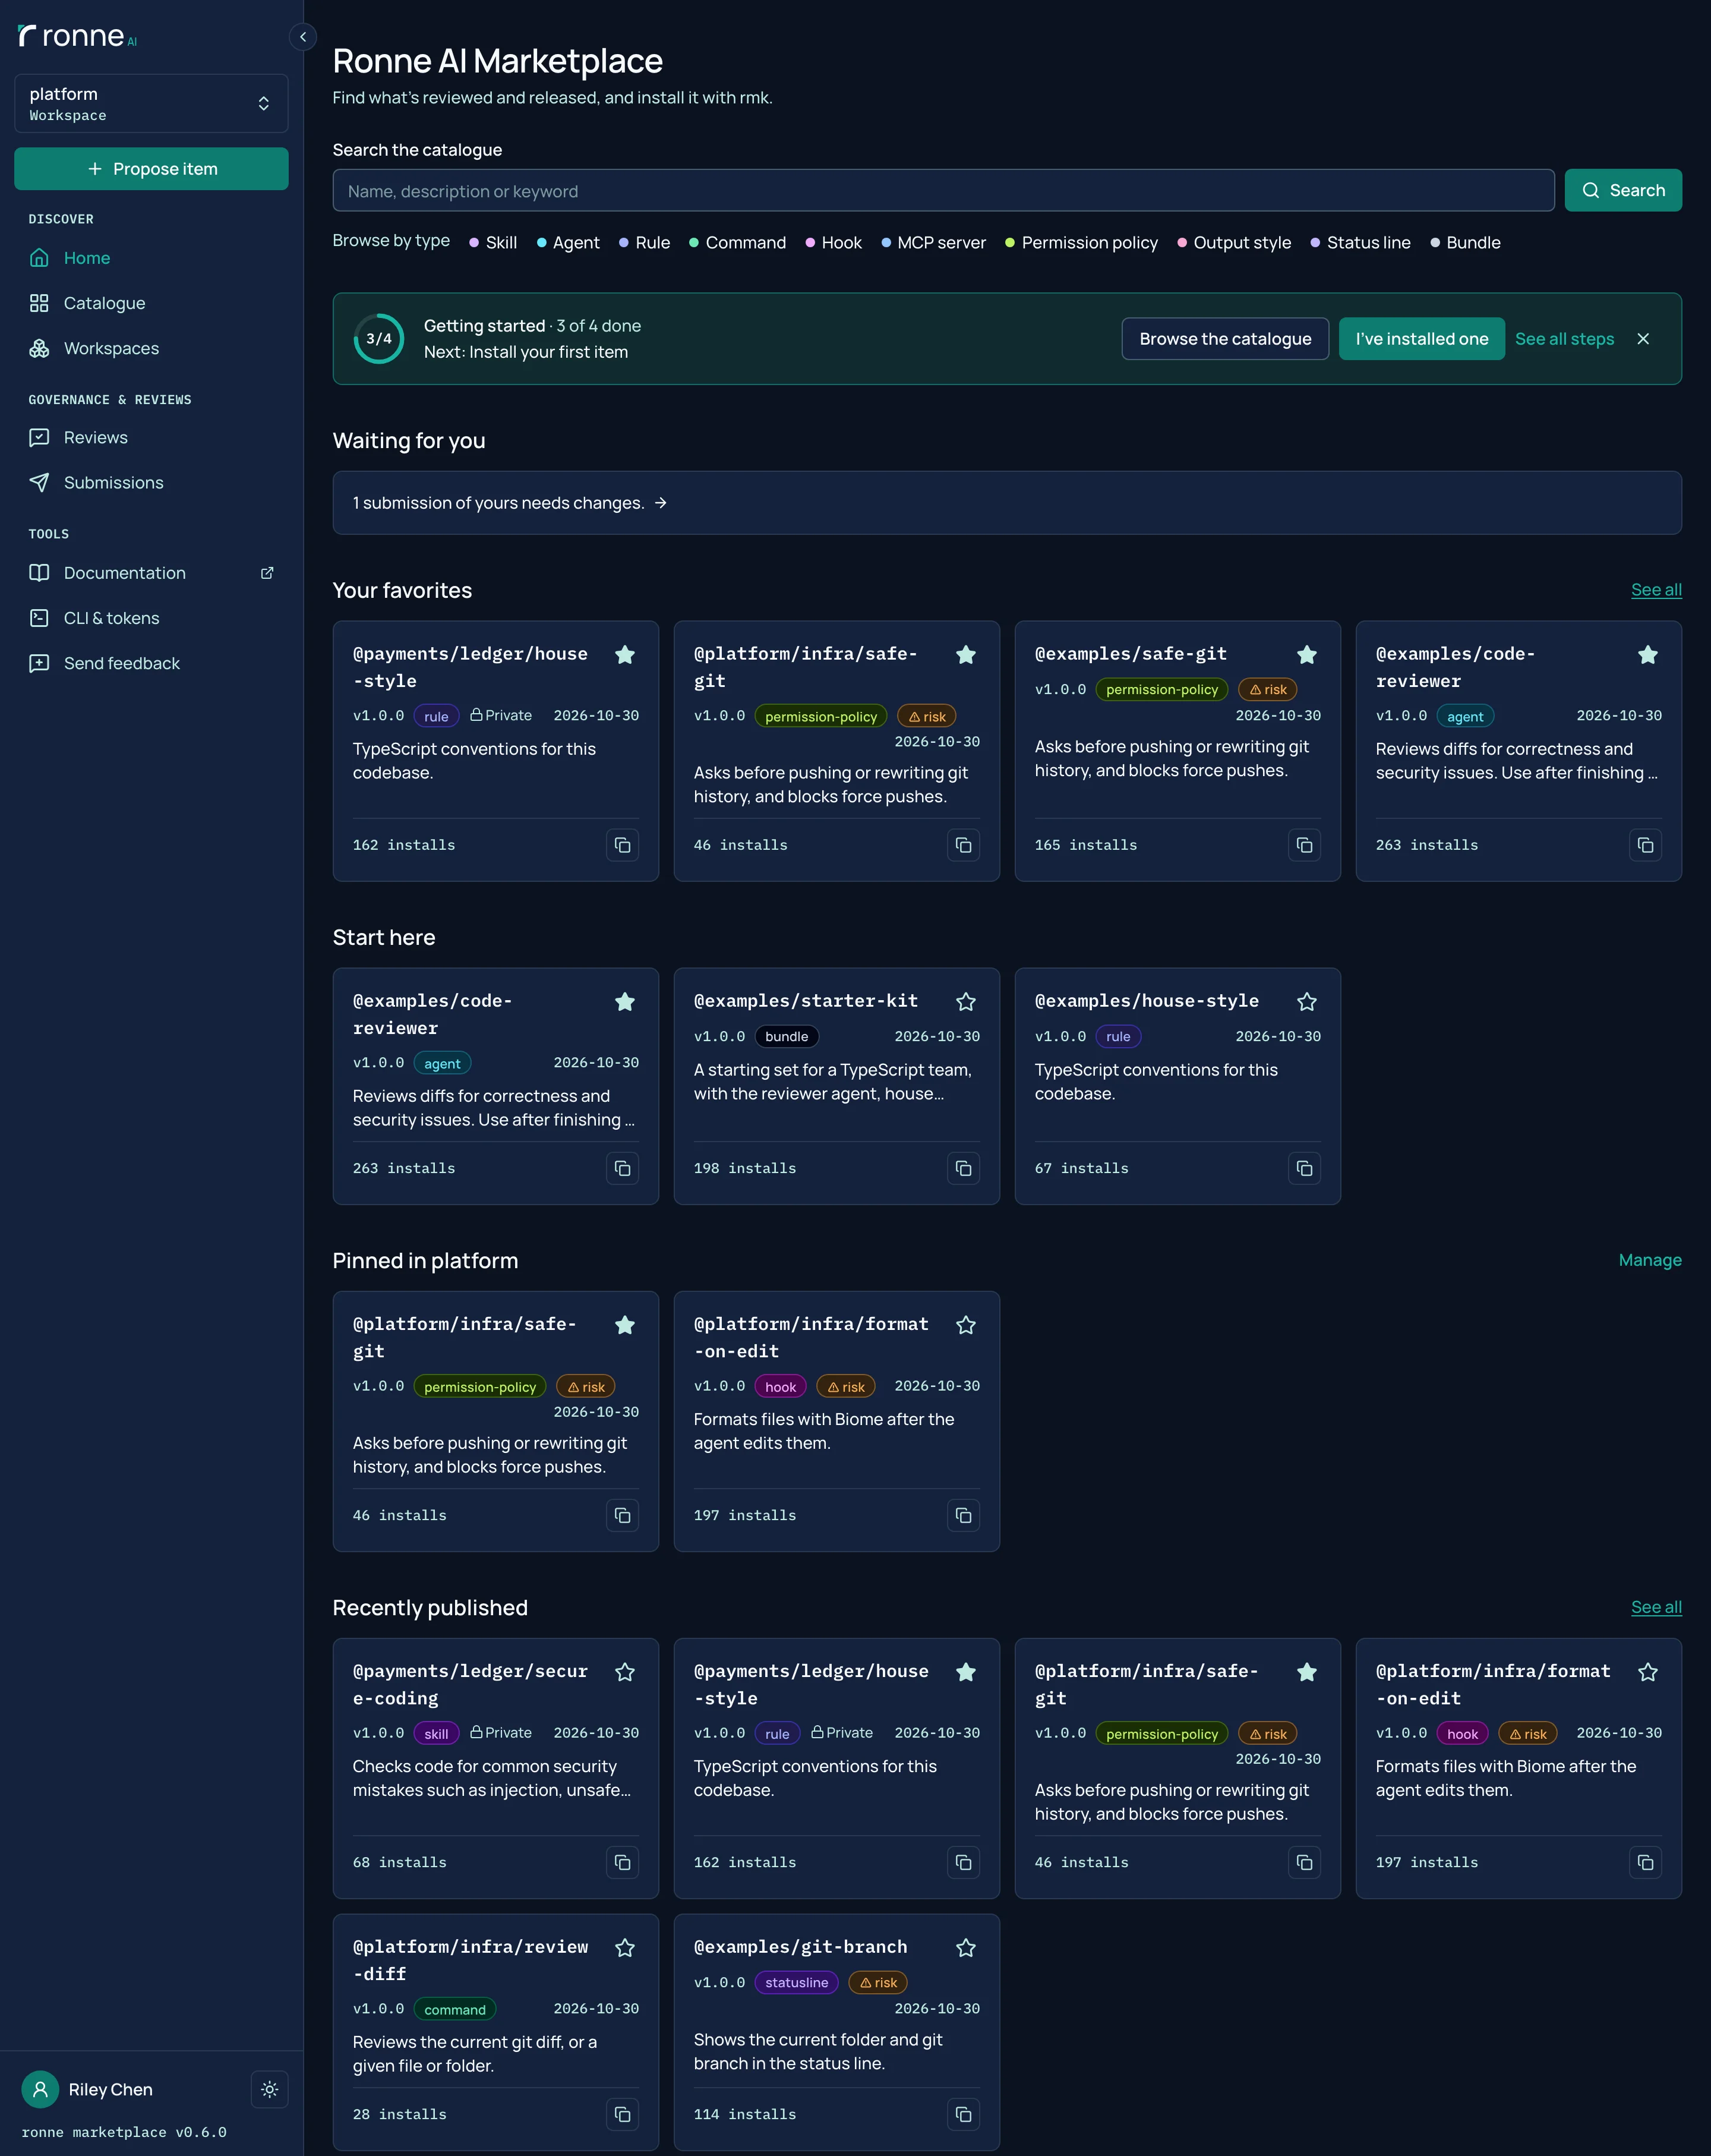Screen dimensions: 1711x2156
Task: Go to Home in the sidebar
Action: coord(87,258)
